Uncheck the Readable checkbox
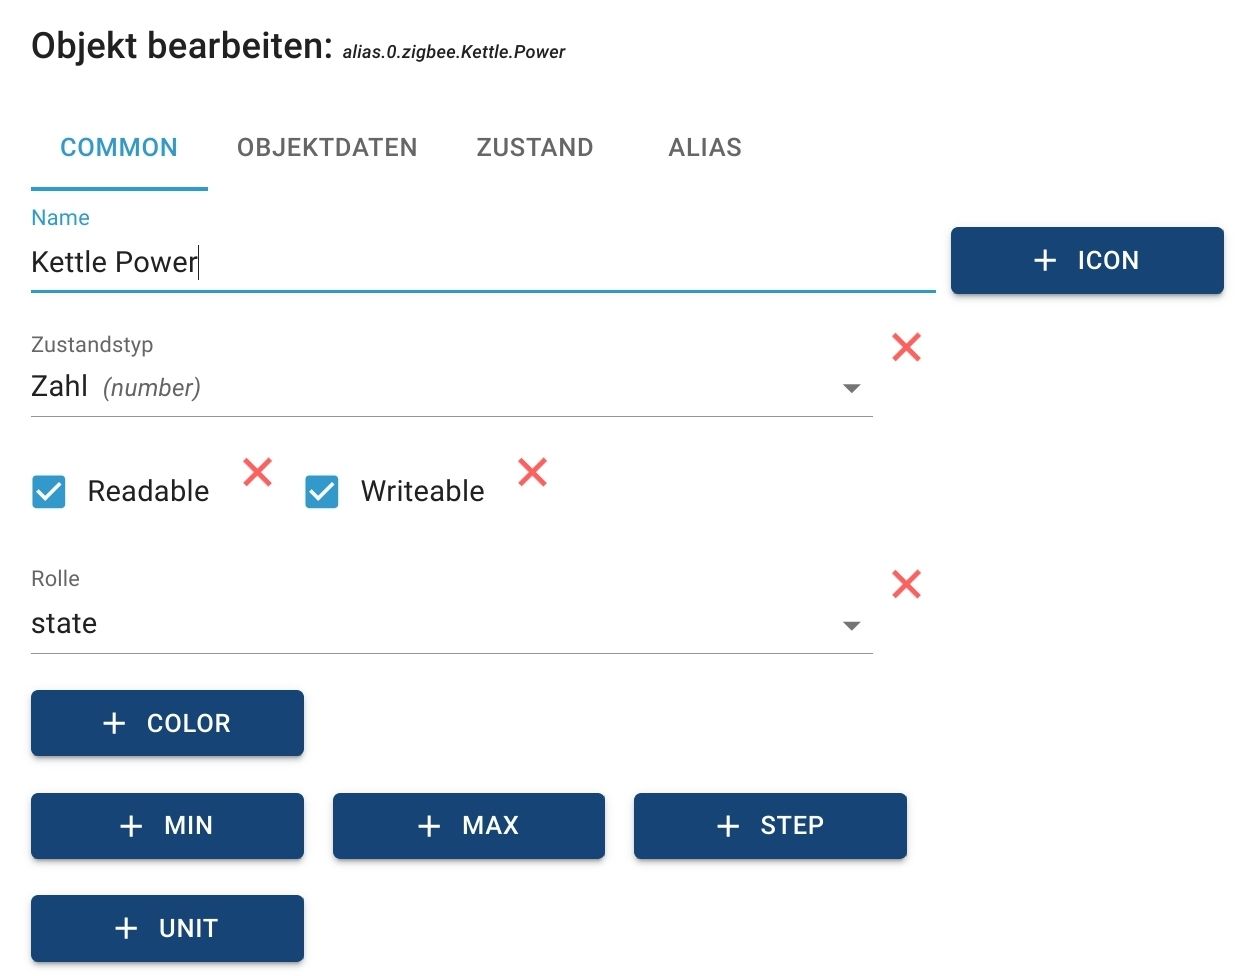Screen dimensions: 1248x976 (49, 492)
